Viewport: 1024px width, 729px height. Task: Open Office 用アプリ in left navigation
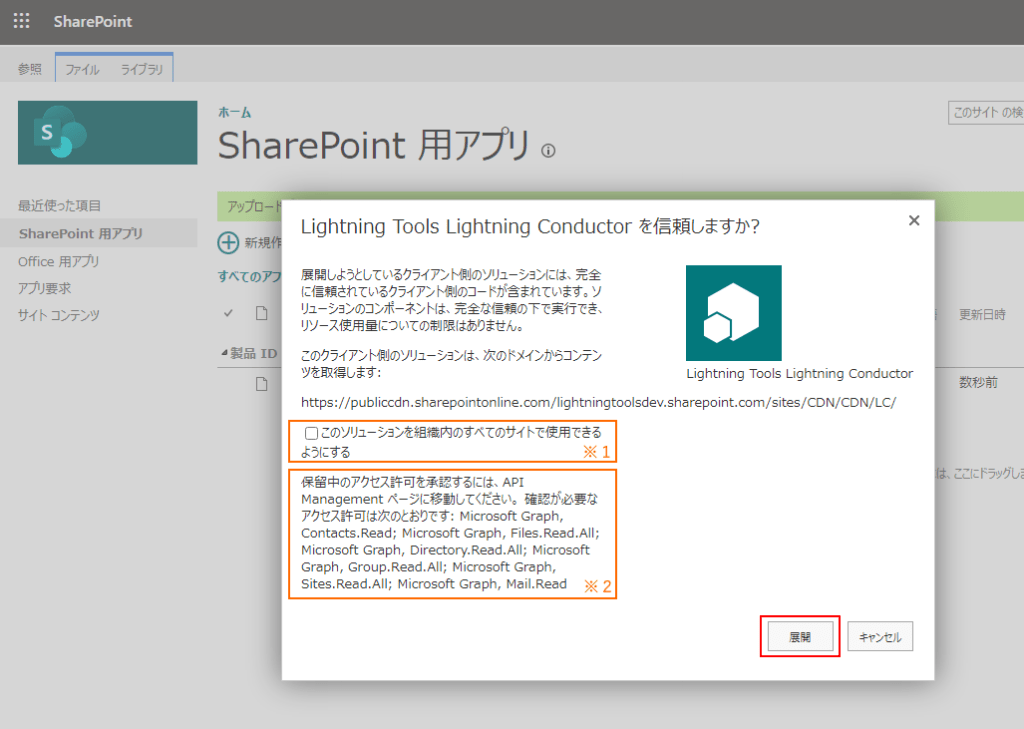click(58, 262)
